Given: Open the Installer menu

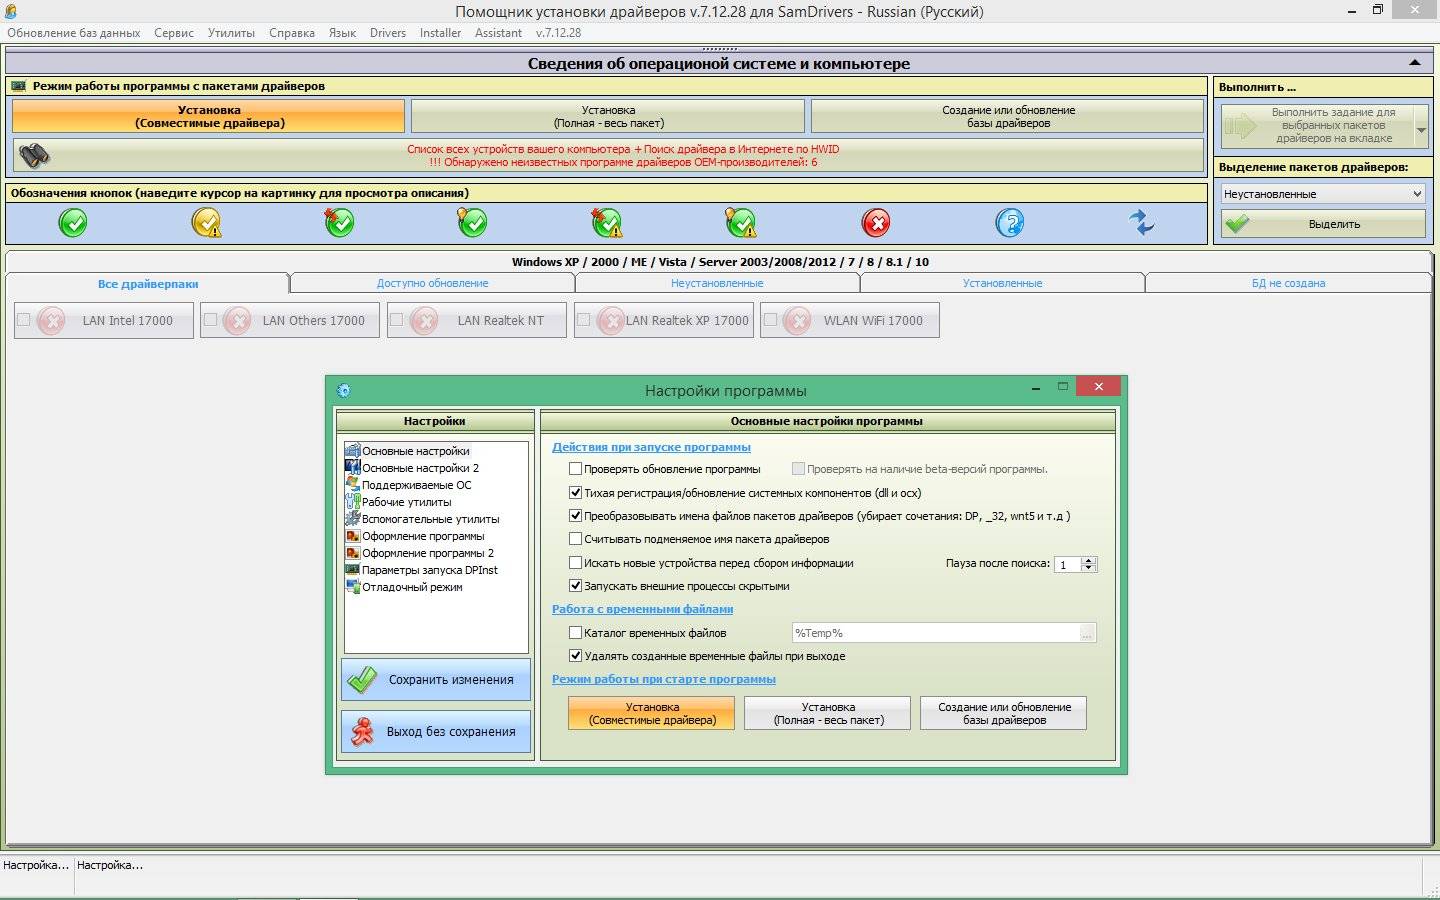Looking at the screenshot, I should click(440, 33).
